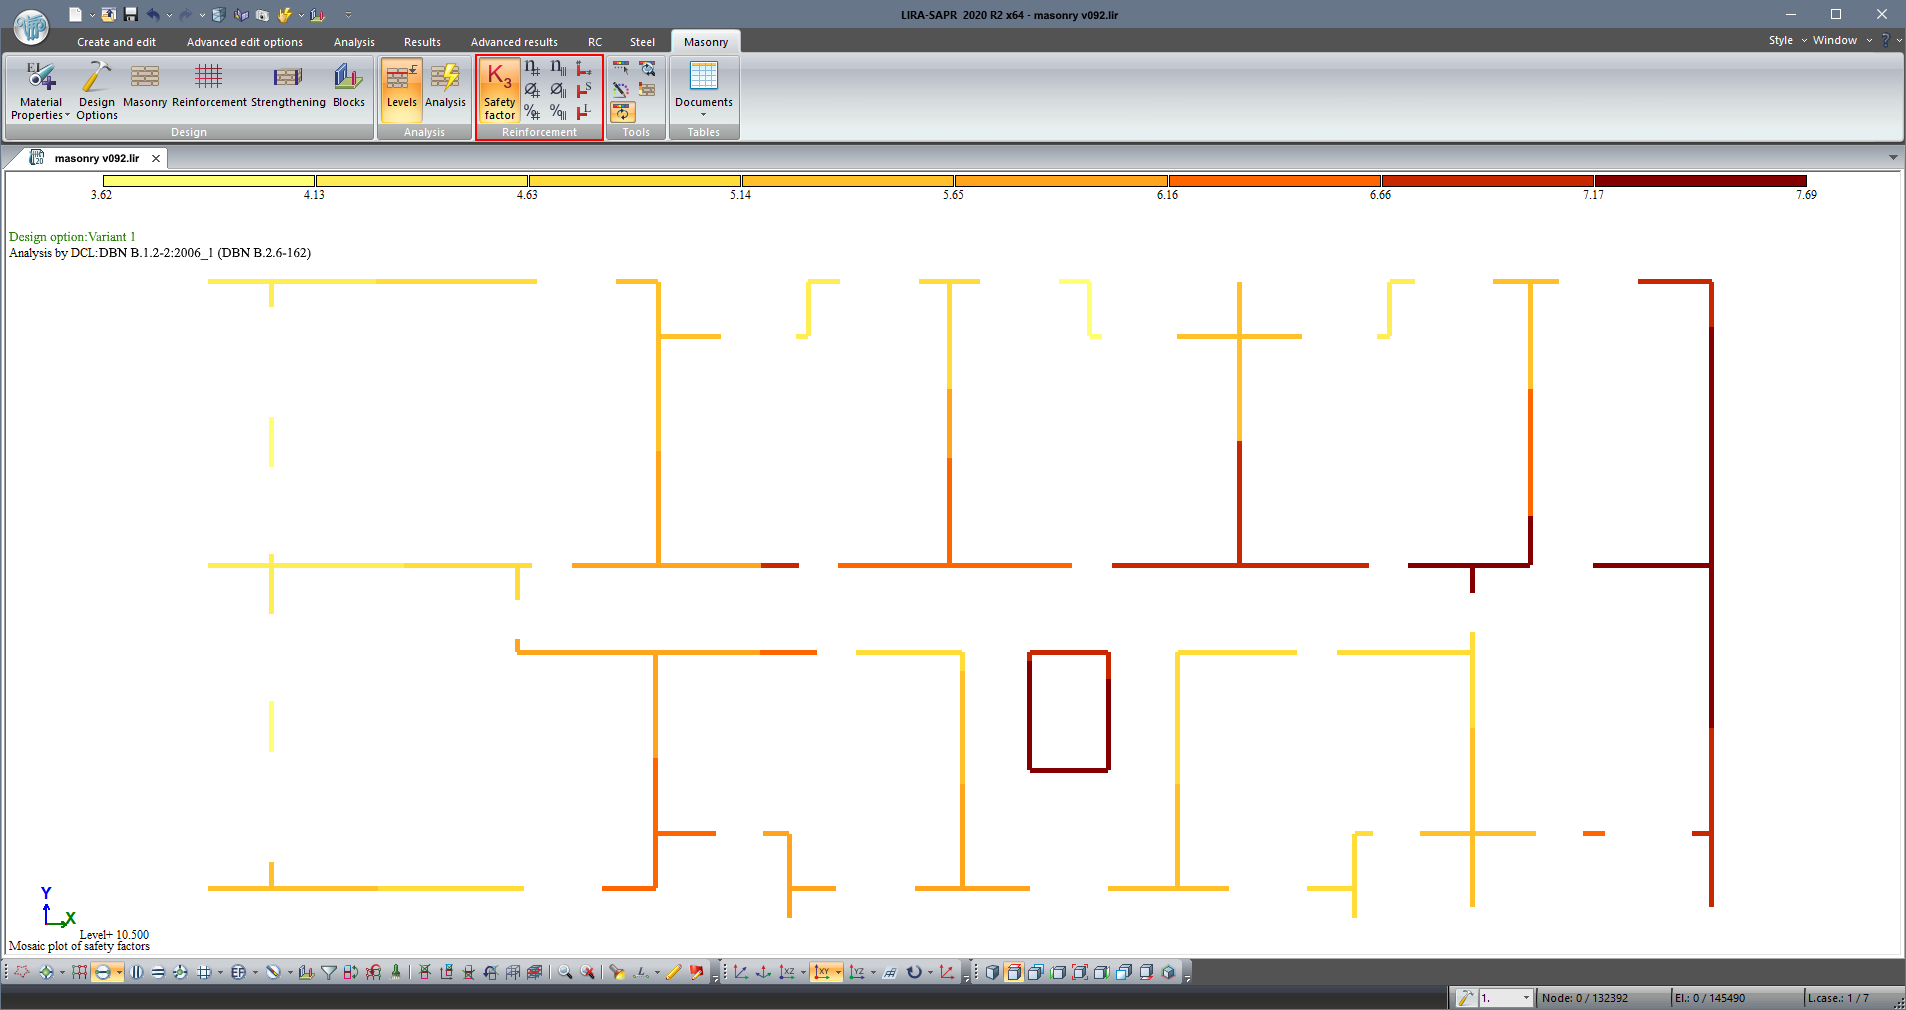Toggle the Safety factor mosaic button

pos(499,90)
